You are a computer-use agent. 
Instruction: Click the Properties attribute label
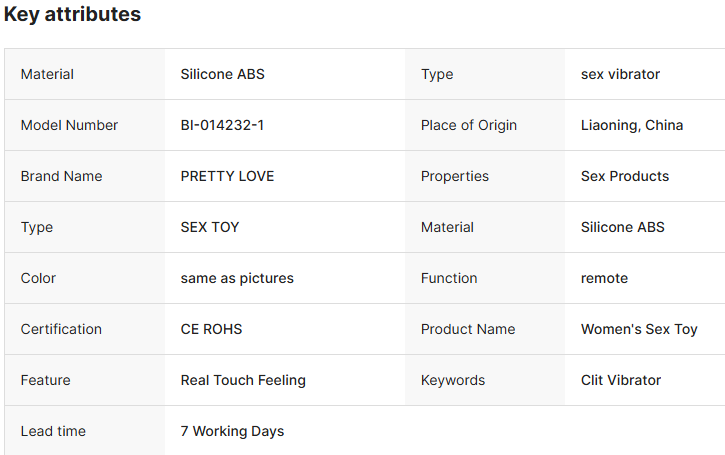click(x=455, y=176)
